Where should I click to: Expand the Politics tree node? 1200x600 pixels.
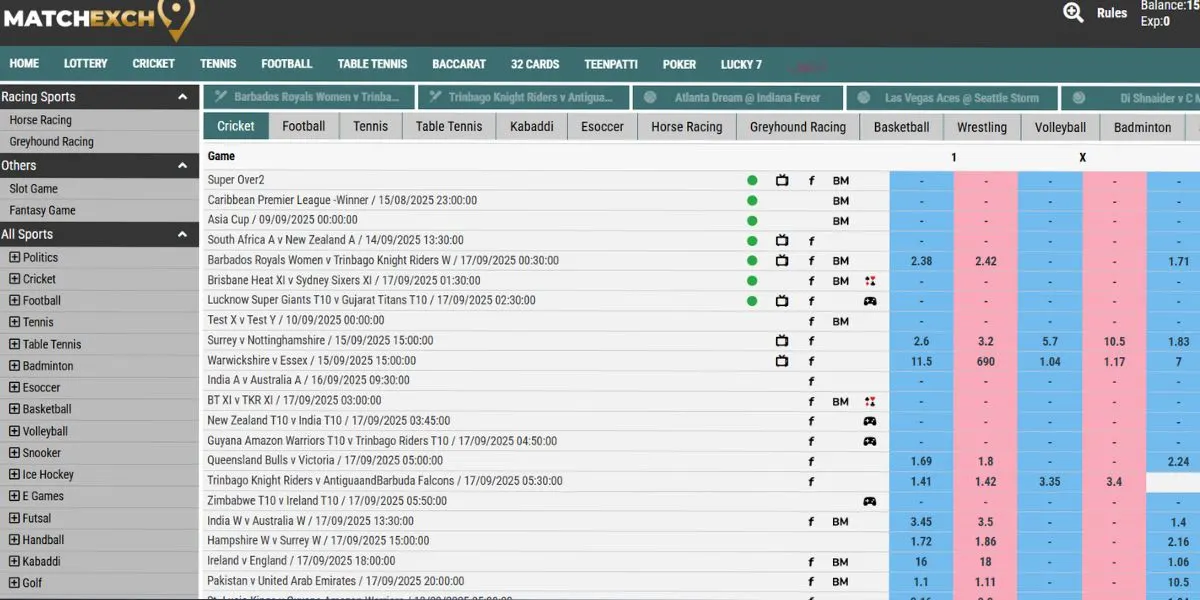tap(15, 257)
